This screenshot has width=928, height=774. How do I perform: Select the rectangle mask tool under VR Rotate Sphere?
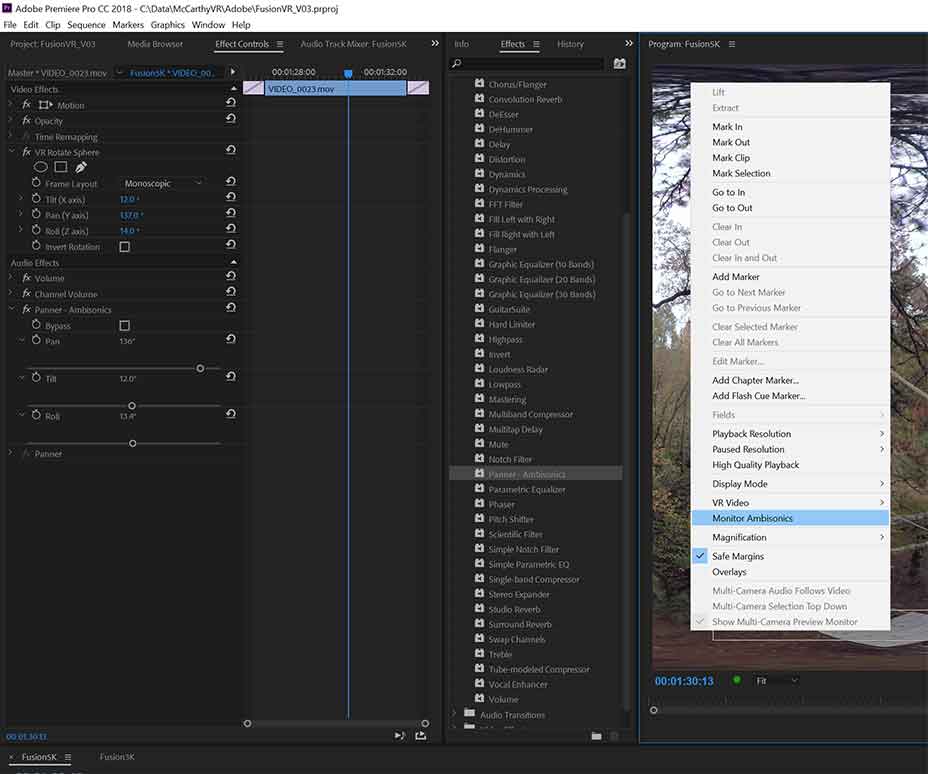(60, 167)
